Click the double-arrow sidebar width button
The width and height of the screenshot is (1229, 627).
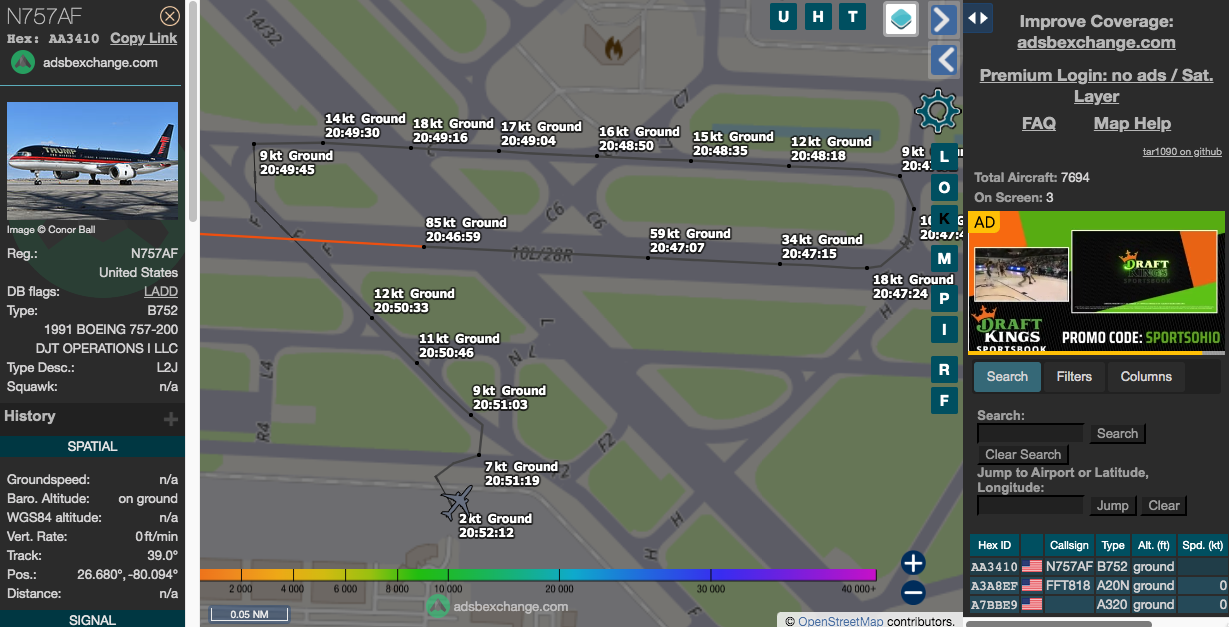point(978,17)
